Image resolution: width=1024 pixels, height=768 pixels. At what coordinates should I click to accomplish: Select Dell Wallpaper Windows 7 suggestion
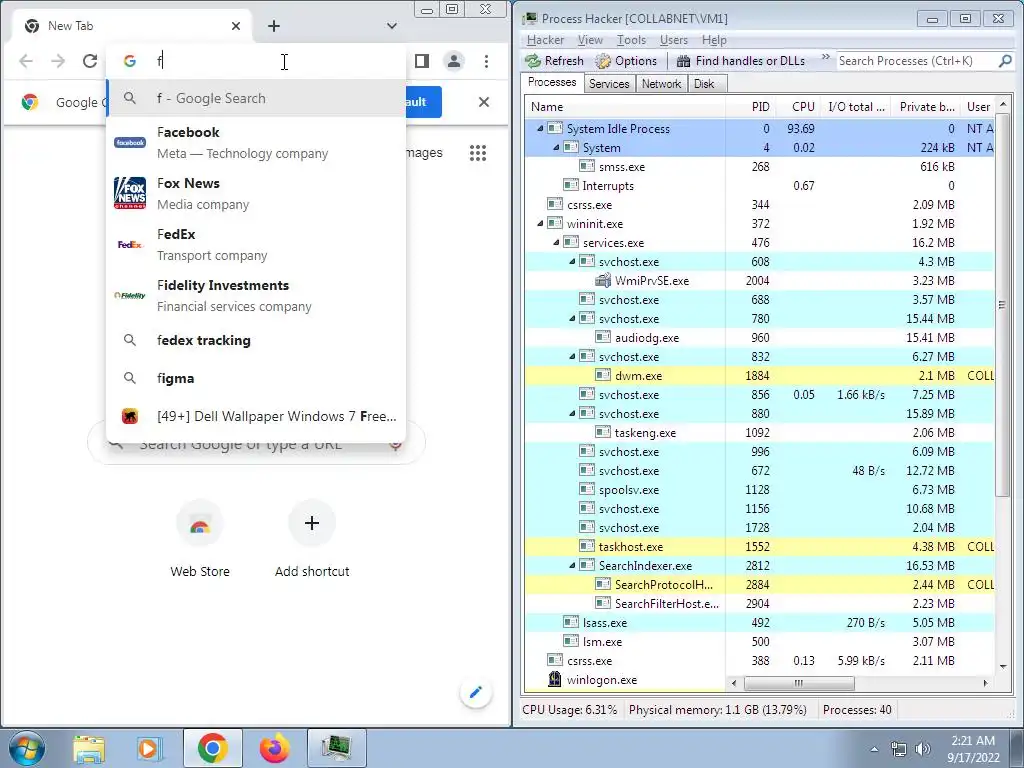256,416
